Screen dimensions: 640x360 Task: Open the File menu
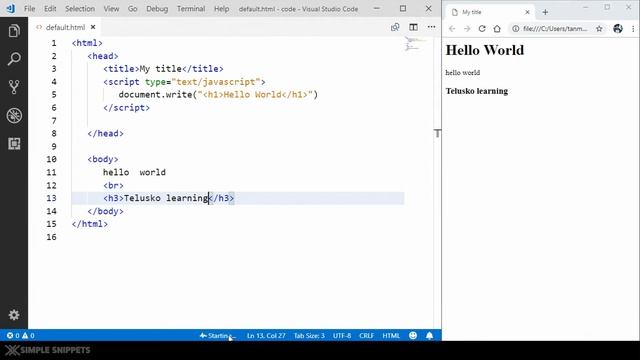(29, 9)
